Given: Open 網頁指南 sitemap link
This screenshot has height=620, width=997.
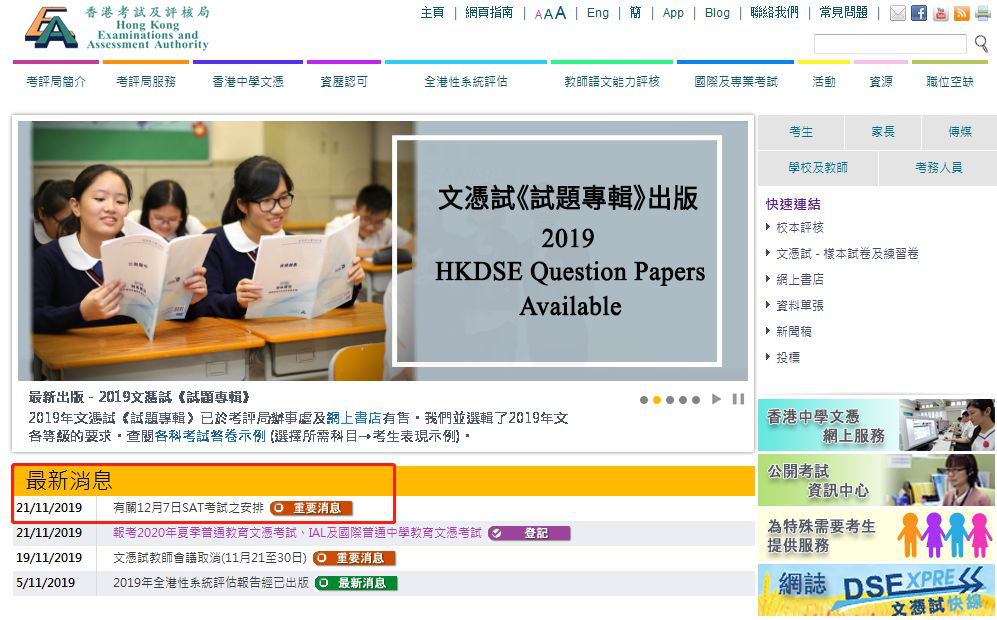Looking at the screenshot, I should pos(489,13).
